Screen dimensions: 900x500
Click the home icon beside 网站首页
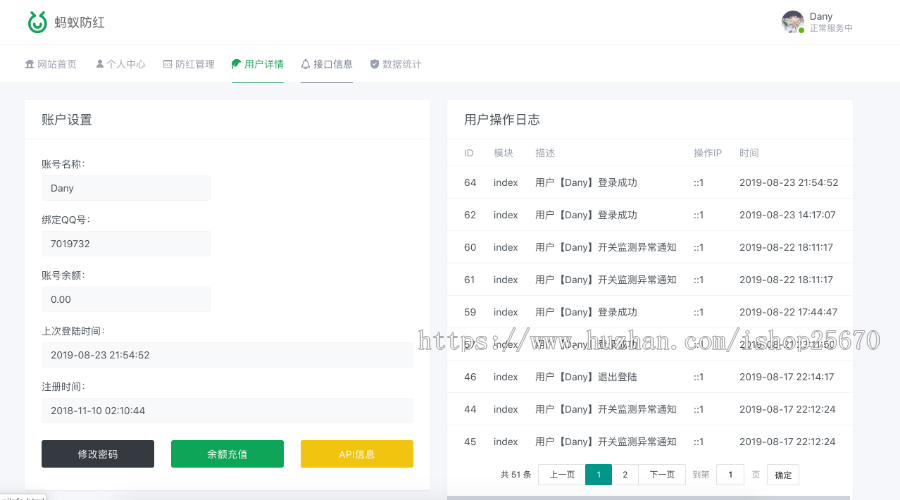(29, 64)
